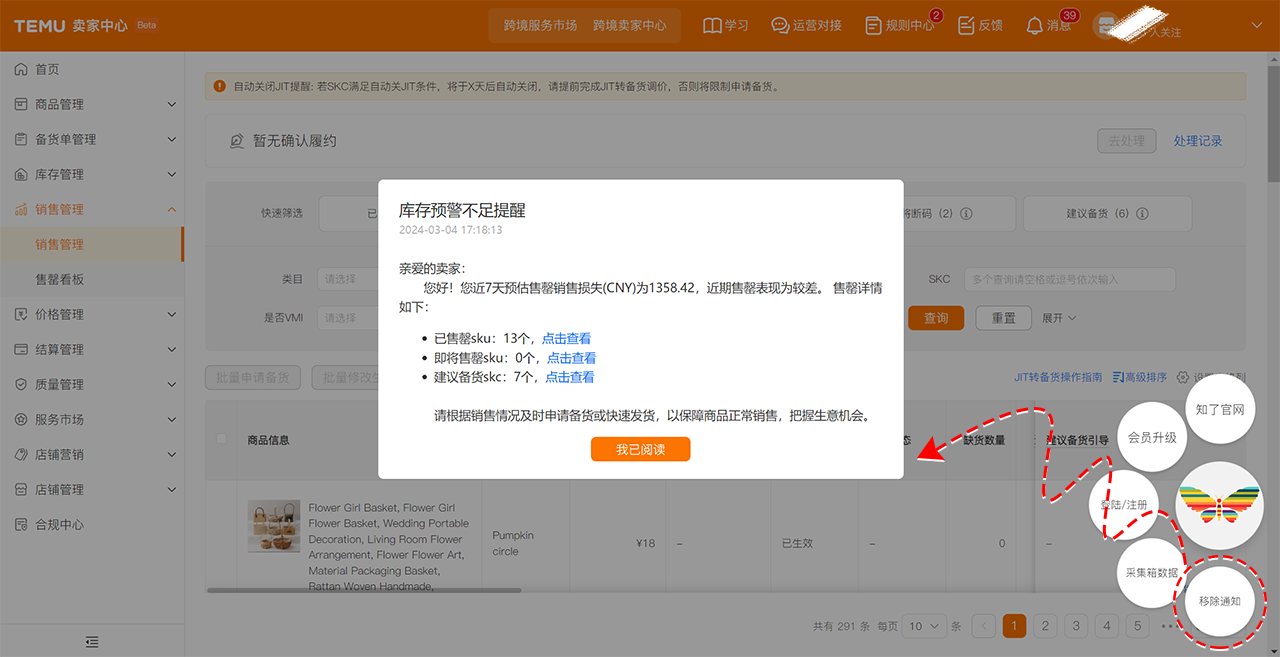Screen dimensions: 1280x657
Task: Click the 消息 bell notification icon
Action: 1035,25
